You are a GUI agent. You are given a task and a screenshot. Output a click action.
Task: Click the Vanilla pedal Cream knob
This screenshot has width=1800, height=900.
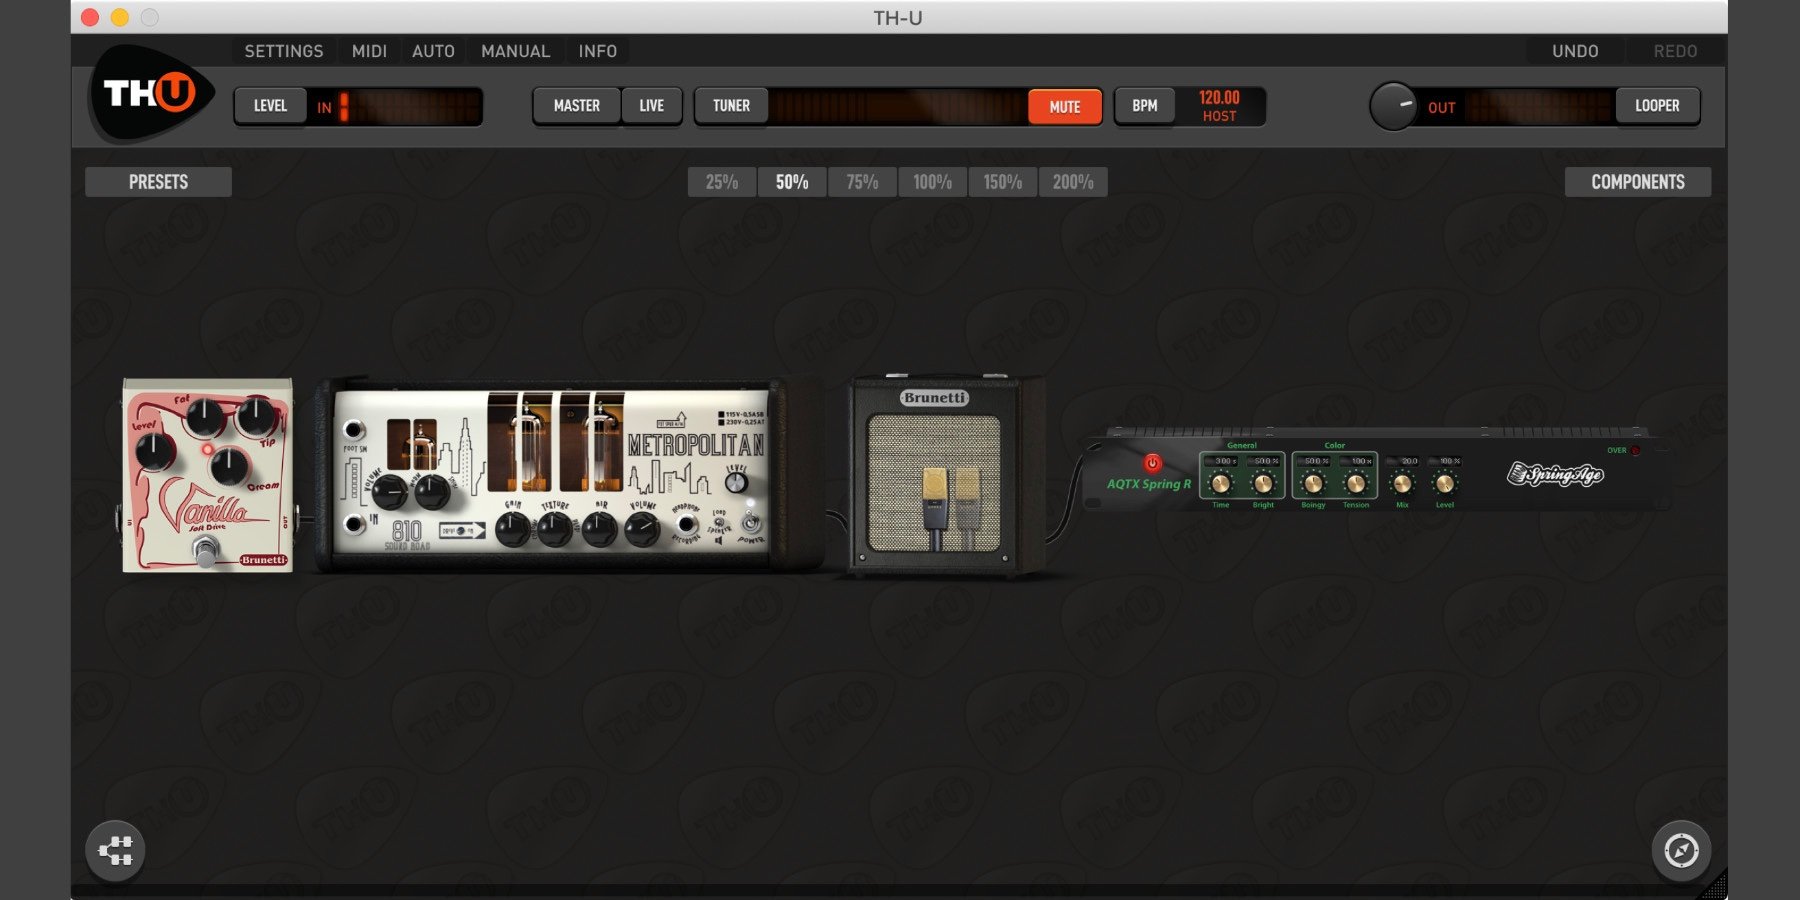(x=229, y=466)
